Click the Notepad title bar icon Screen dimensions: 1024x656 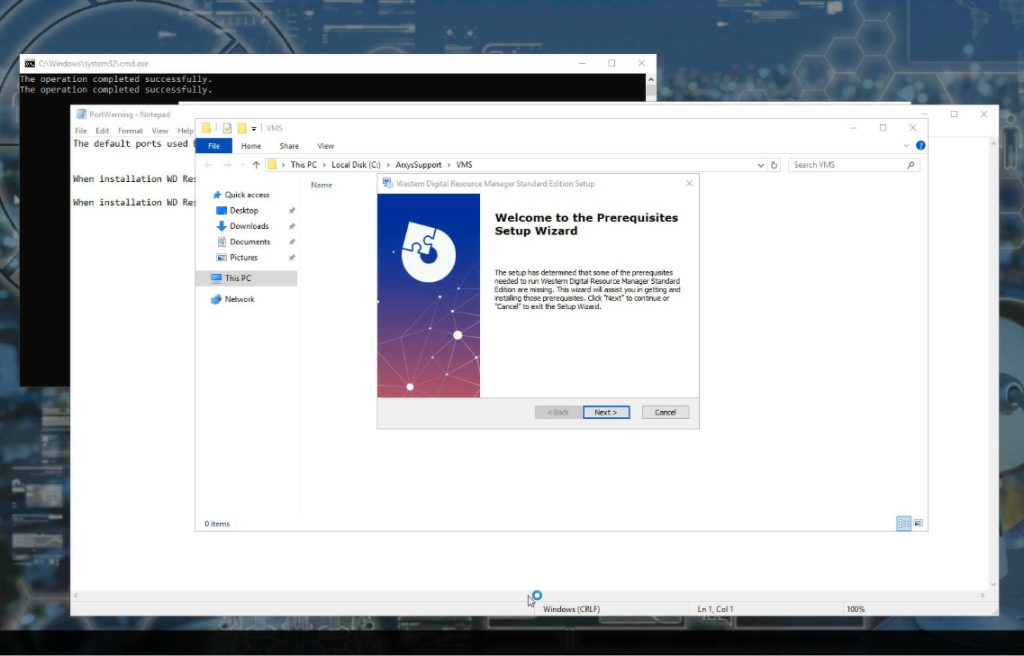point(81,114)
